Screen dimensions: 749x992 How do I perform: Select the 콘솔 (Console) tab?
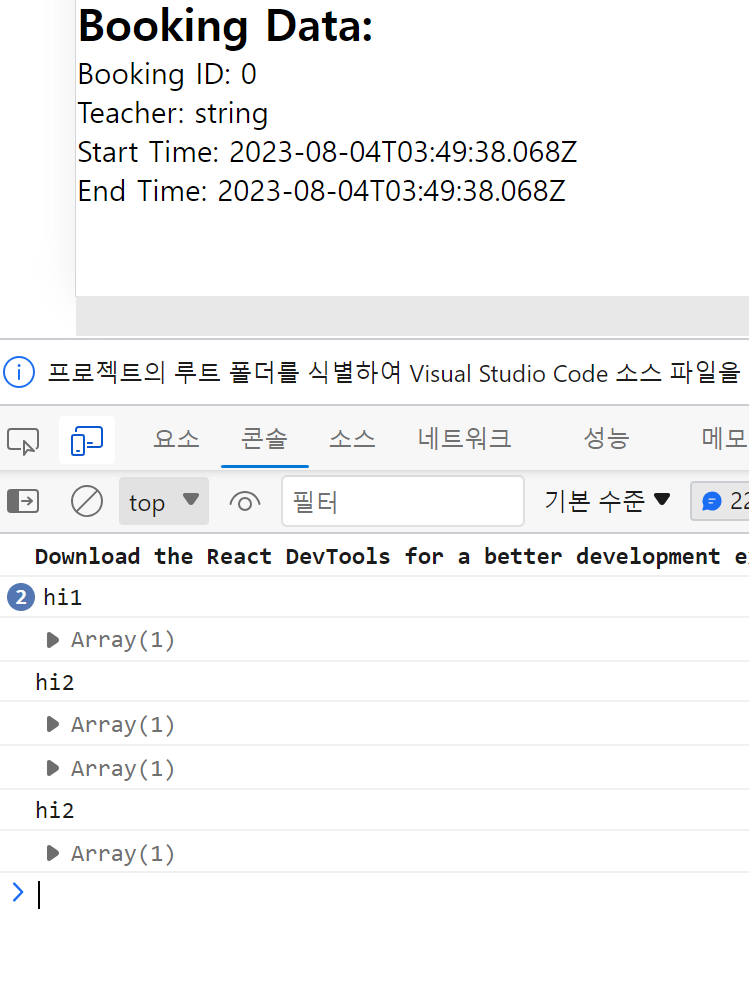[x=264, y=438]
